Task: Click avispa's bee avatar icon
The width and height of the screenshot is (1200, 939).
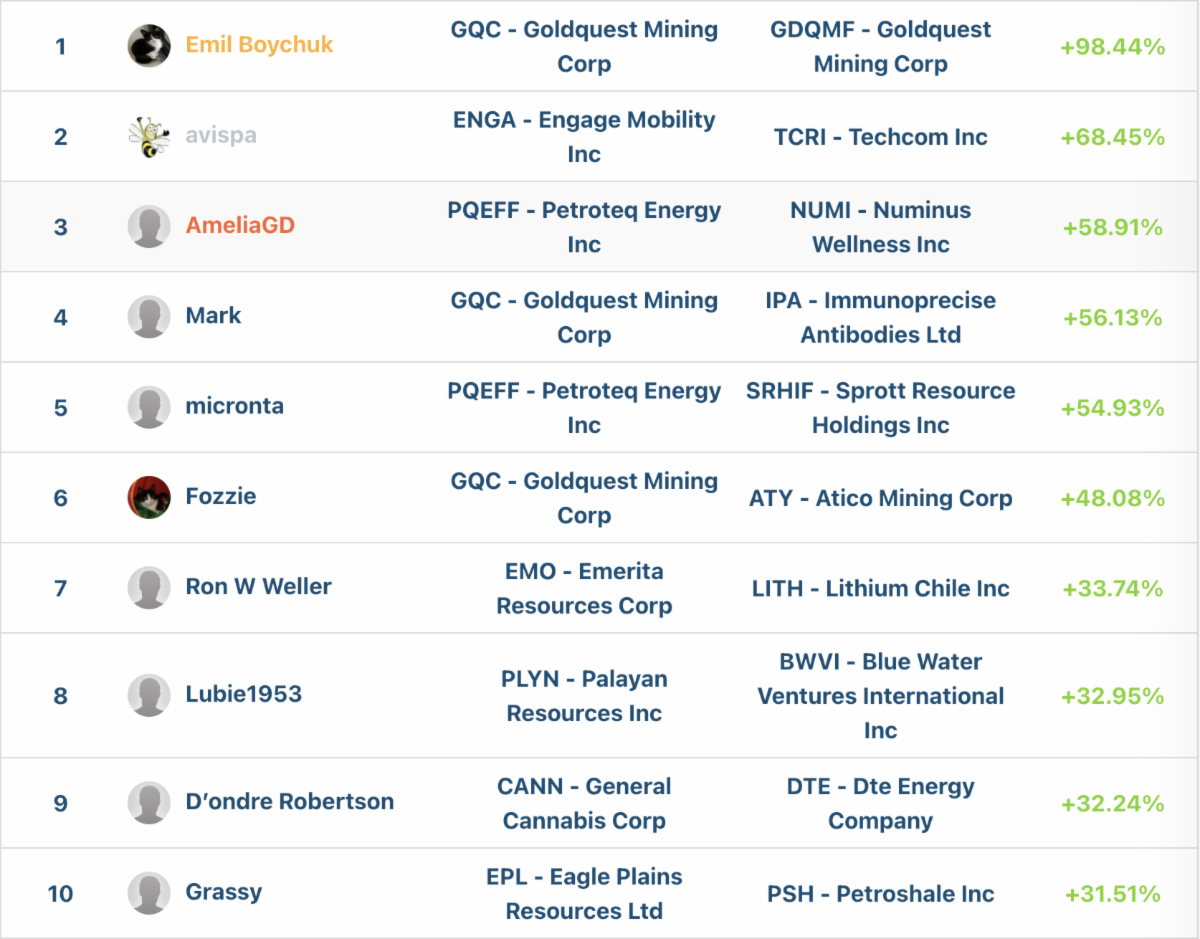Action: coord(149,136)
